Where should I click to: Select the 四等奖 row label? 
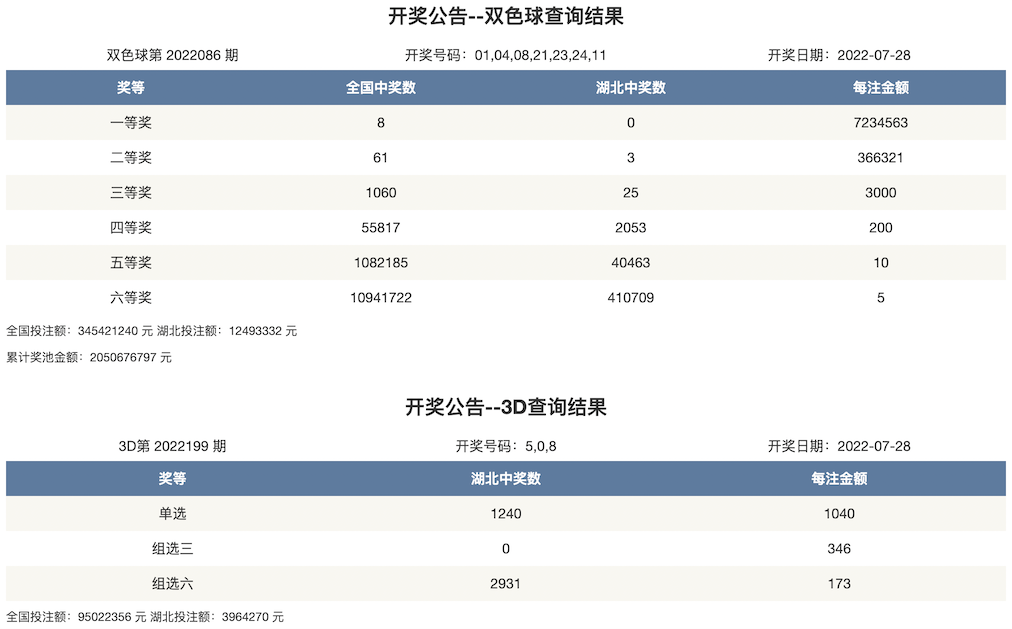[x=130, y=228]
